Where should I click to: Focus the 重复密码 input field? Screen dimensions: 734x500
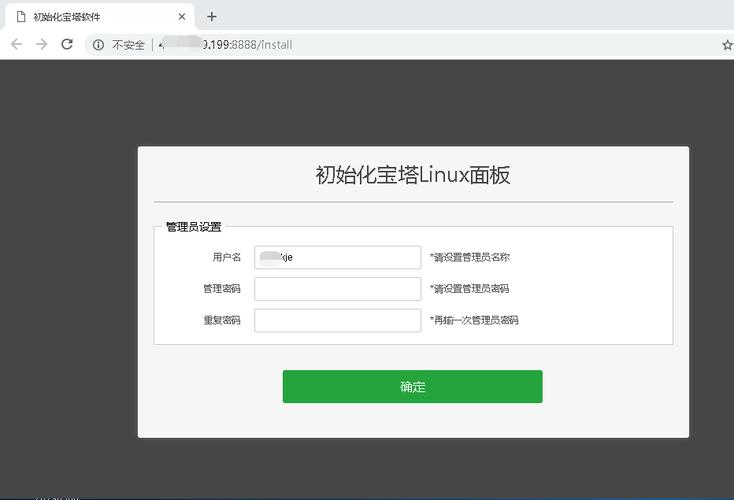coord(338,320)
